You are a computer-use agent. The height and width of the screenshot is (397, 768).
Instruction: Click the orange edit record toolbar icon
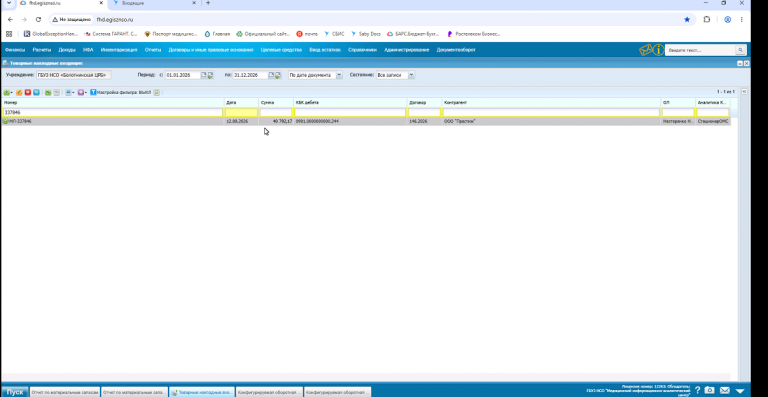[x=19, y=92]
